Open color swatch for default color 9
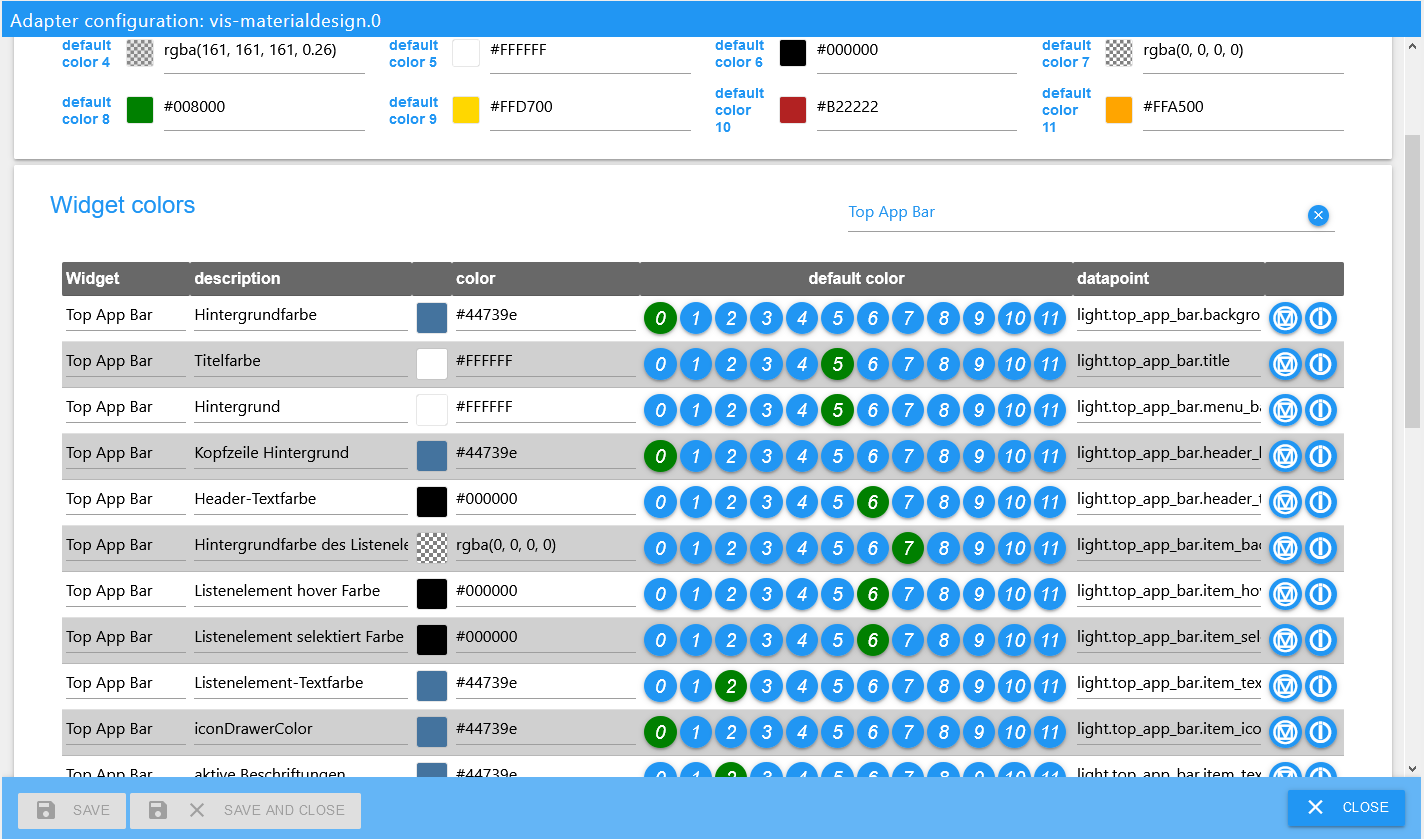 pyautogui.click(x=466, y=110)
